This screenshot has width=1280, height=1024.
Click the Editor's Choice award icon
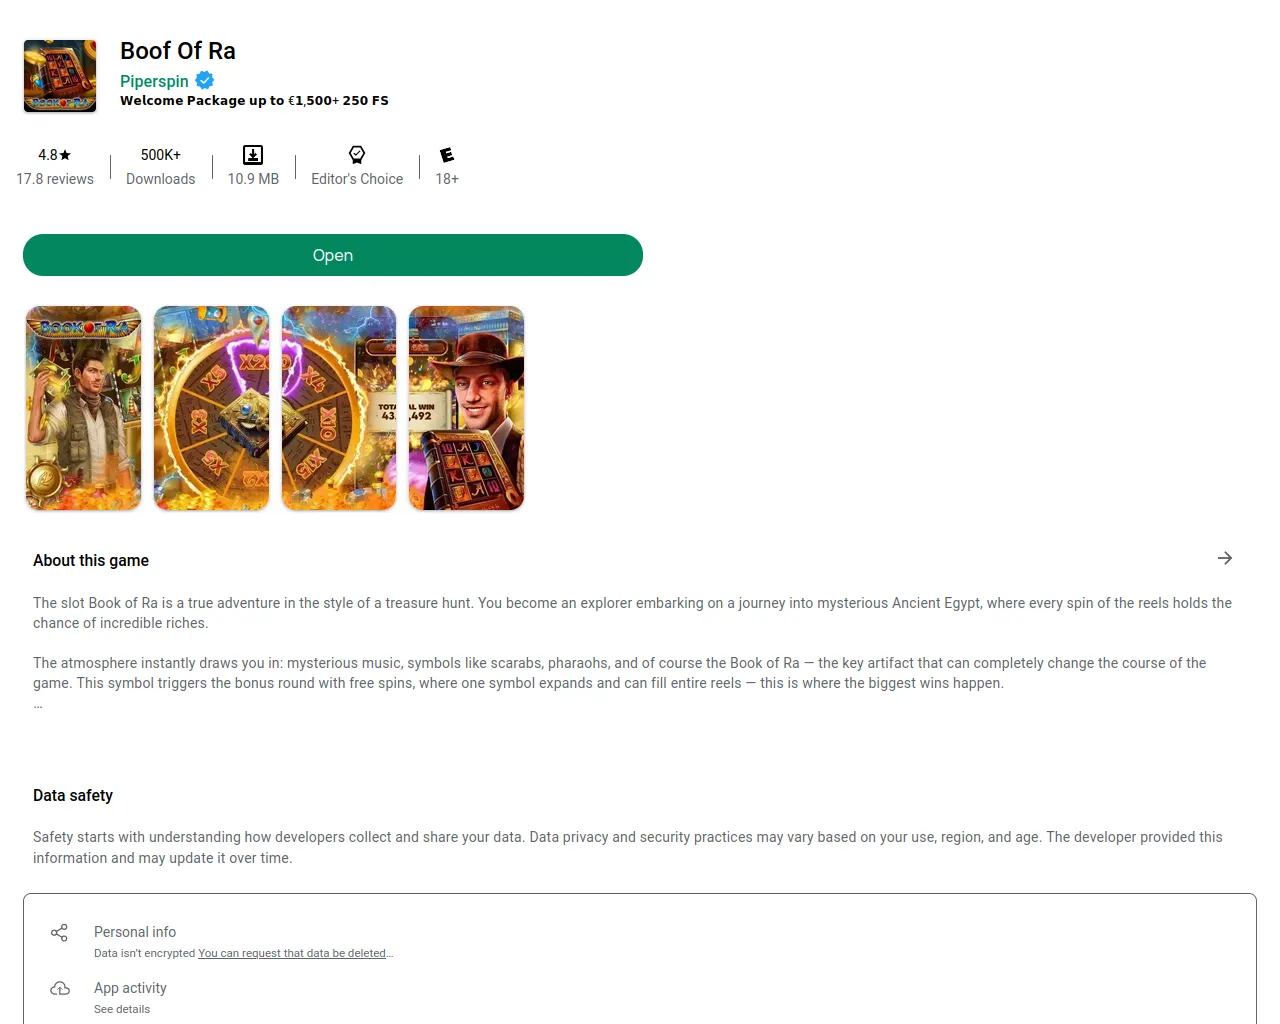pos(357,155)
